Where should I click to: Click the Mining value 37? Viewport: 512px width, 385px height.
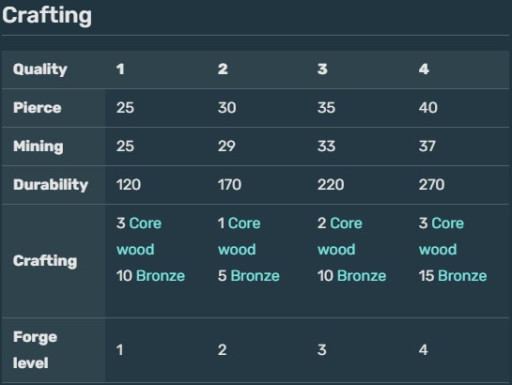point(427,146)
